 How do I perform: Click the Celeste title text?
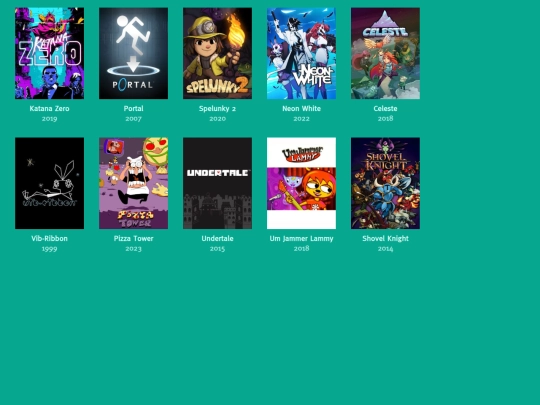pyautogui.click(x=385, y=108)
